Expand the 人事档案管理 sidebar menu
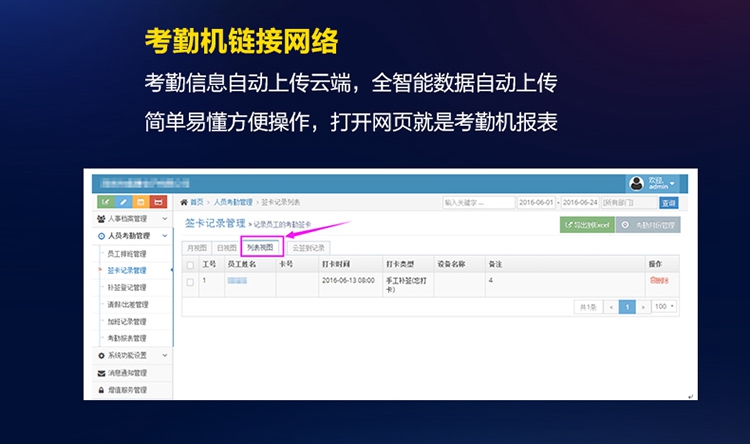The height and width of the screenshot is (444, 750). 133,219
